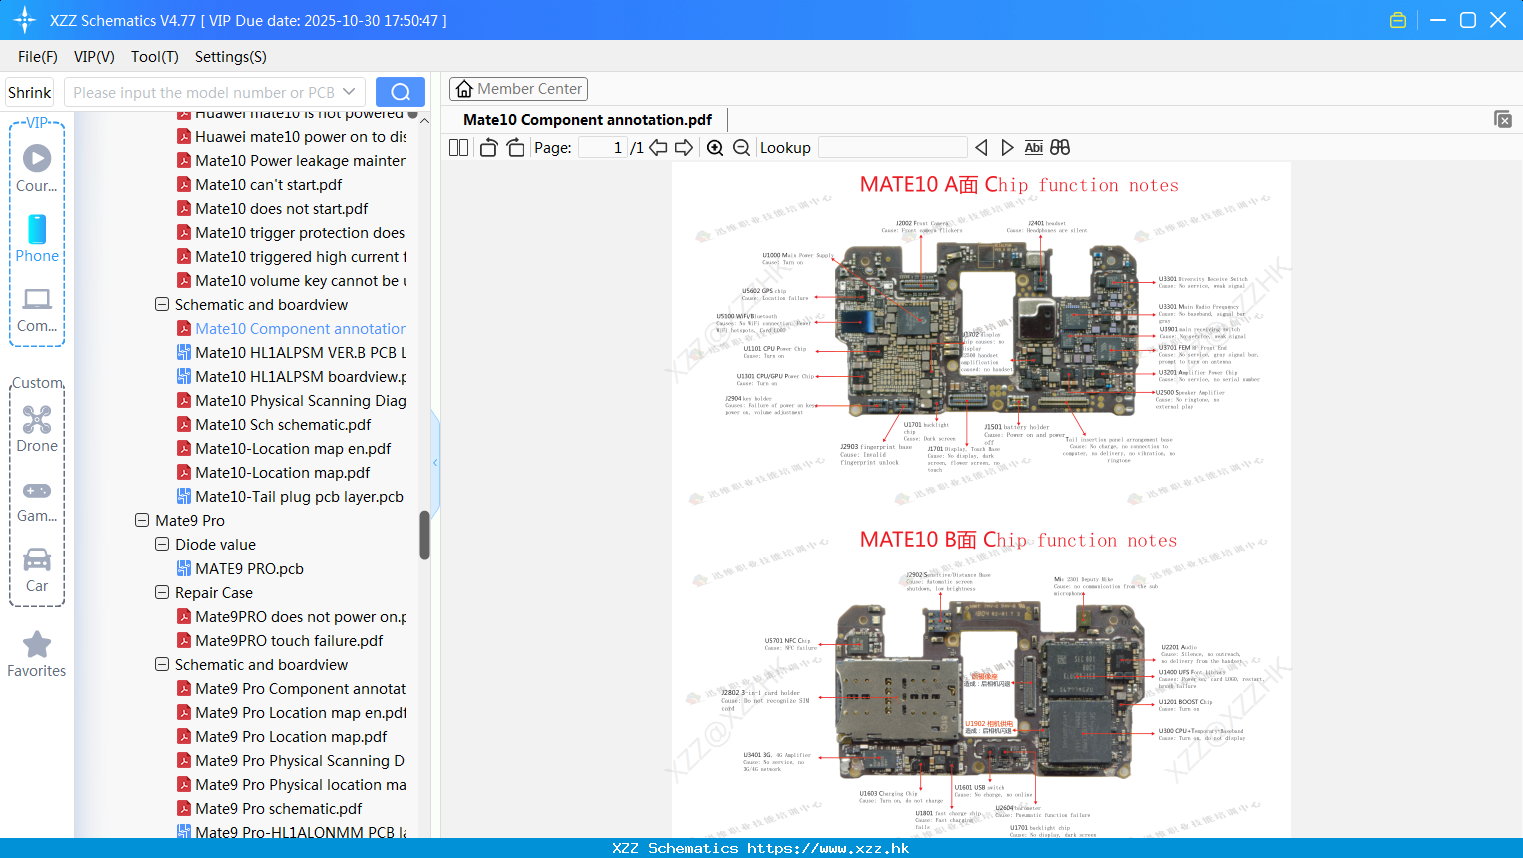
Task: Open the Car sidebar category
Action: pos(37,570)
